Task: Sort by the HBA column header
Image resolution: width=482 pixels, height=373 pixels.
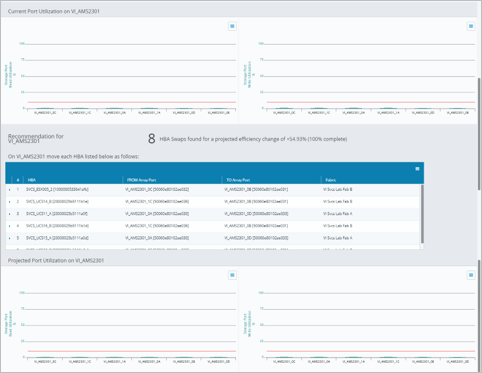Action: pos(32,180)
